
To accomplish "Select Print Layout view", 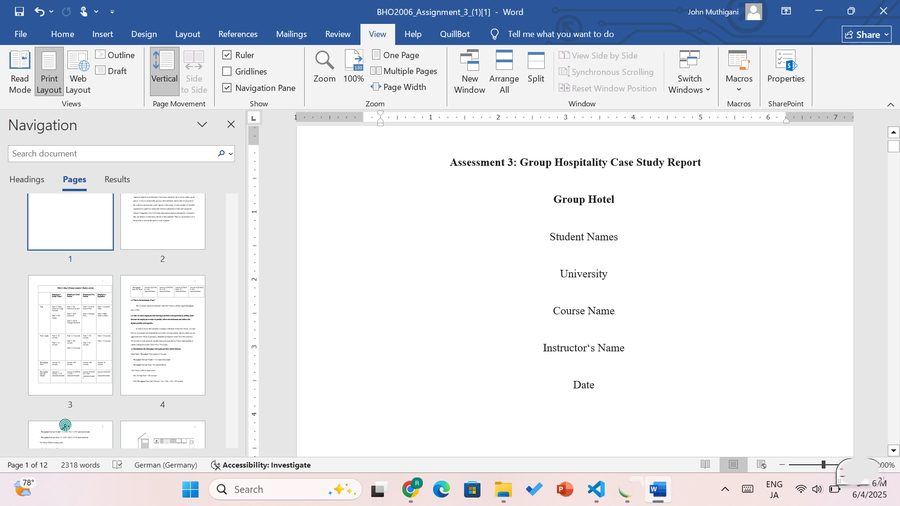I will (49, 72).
